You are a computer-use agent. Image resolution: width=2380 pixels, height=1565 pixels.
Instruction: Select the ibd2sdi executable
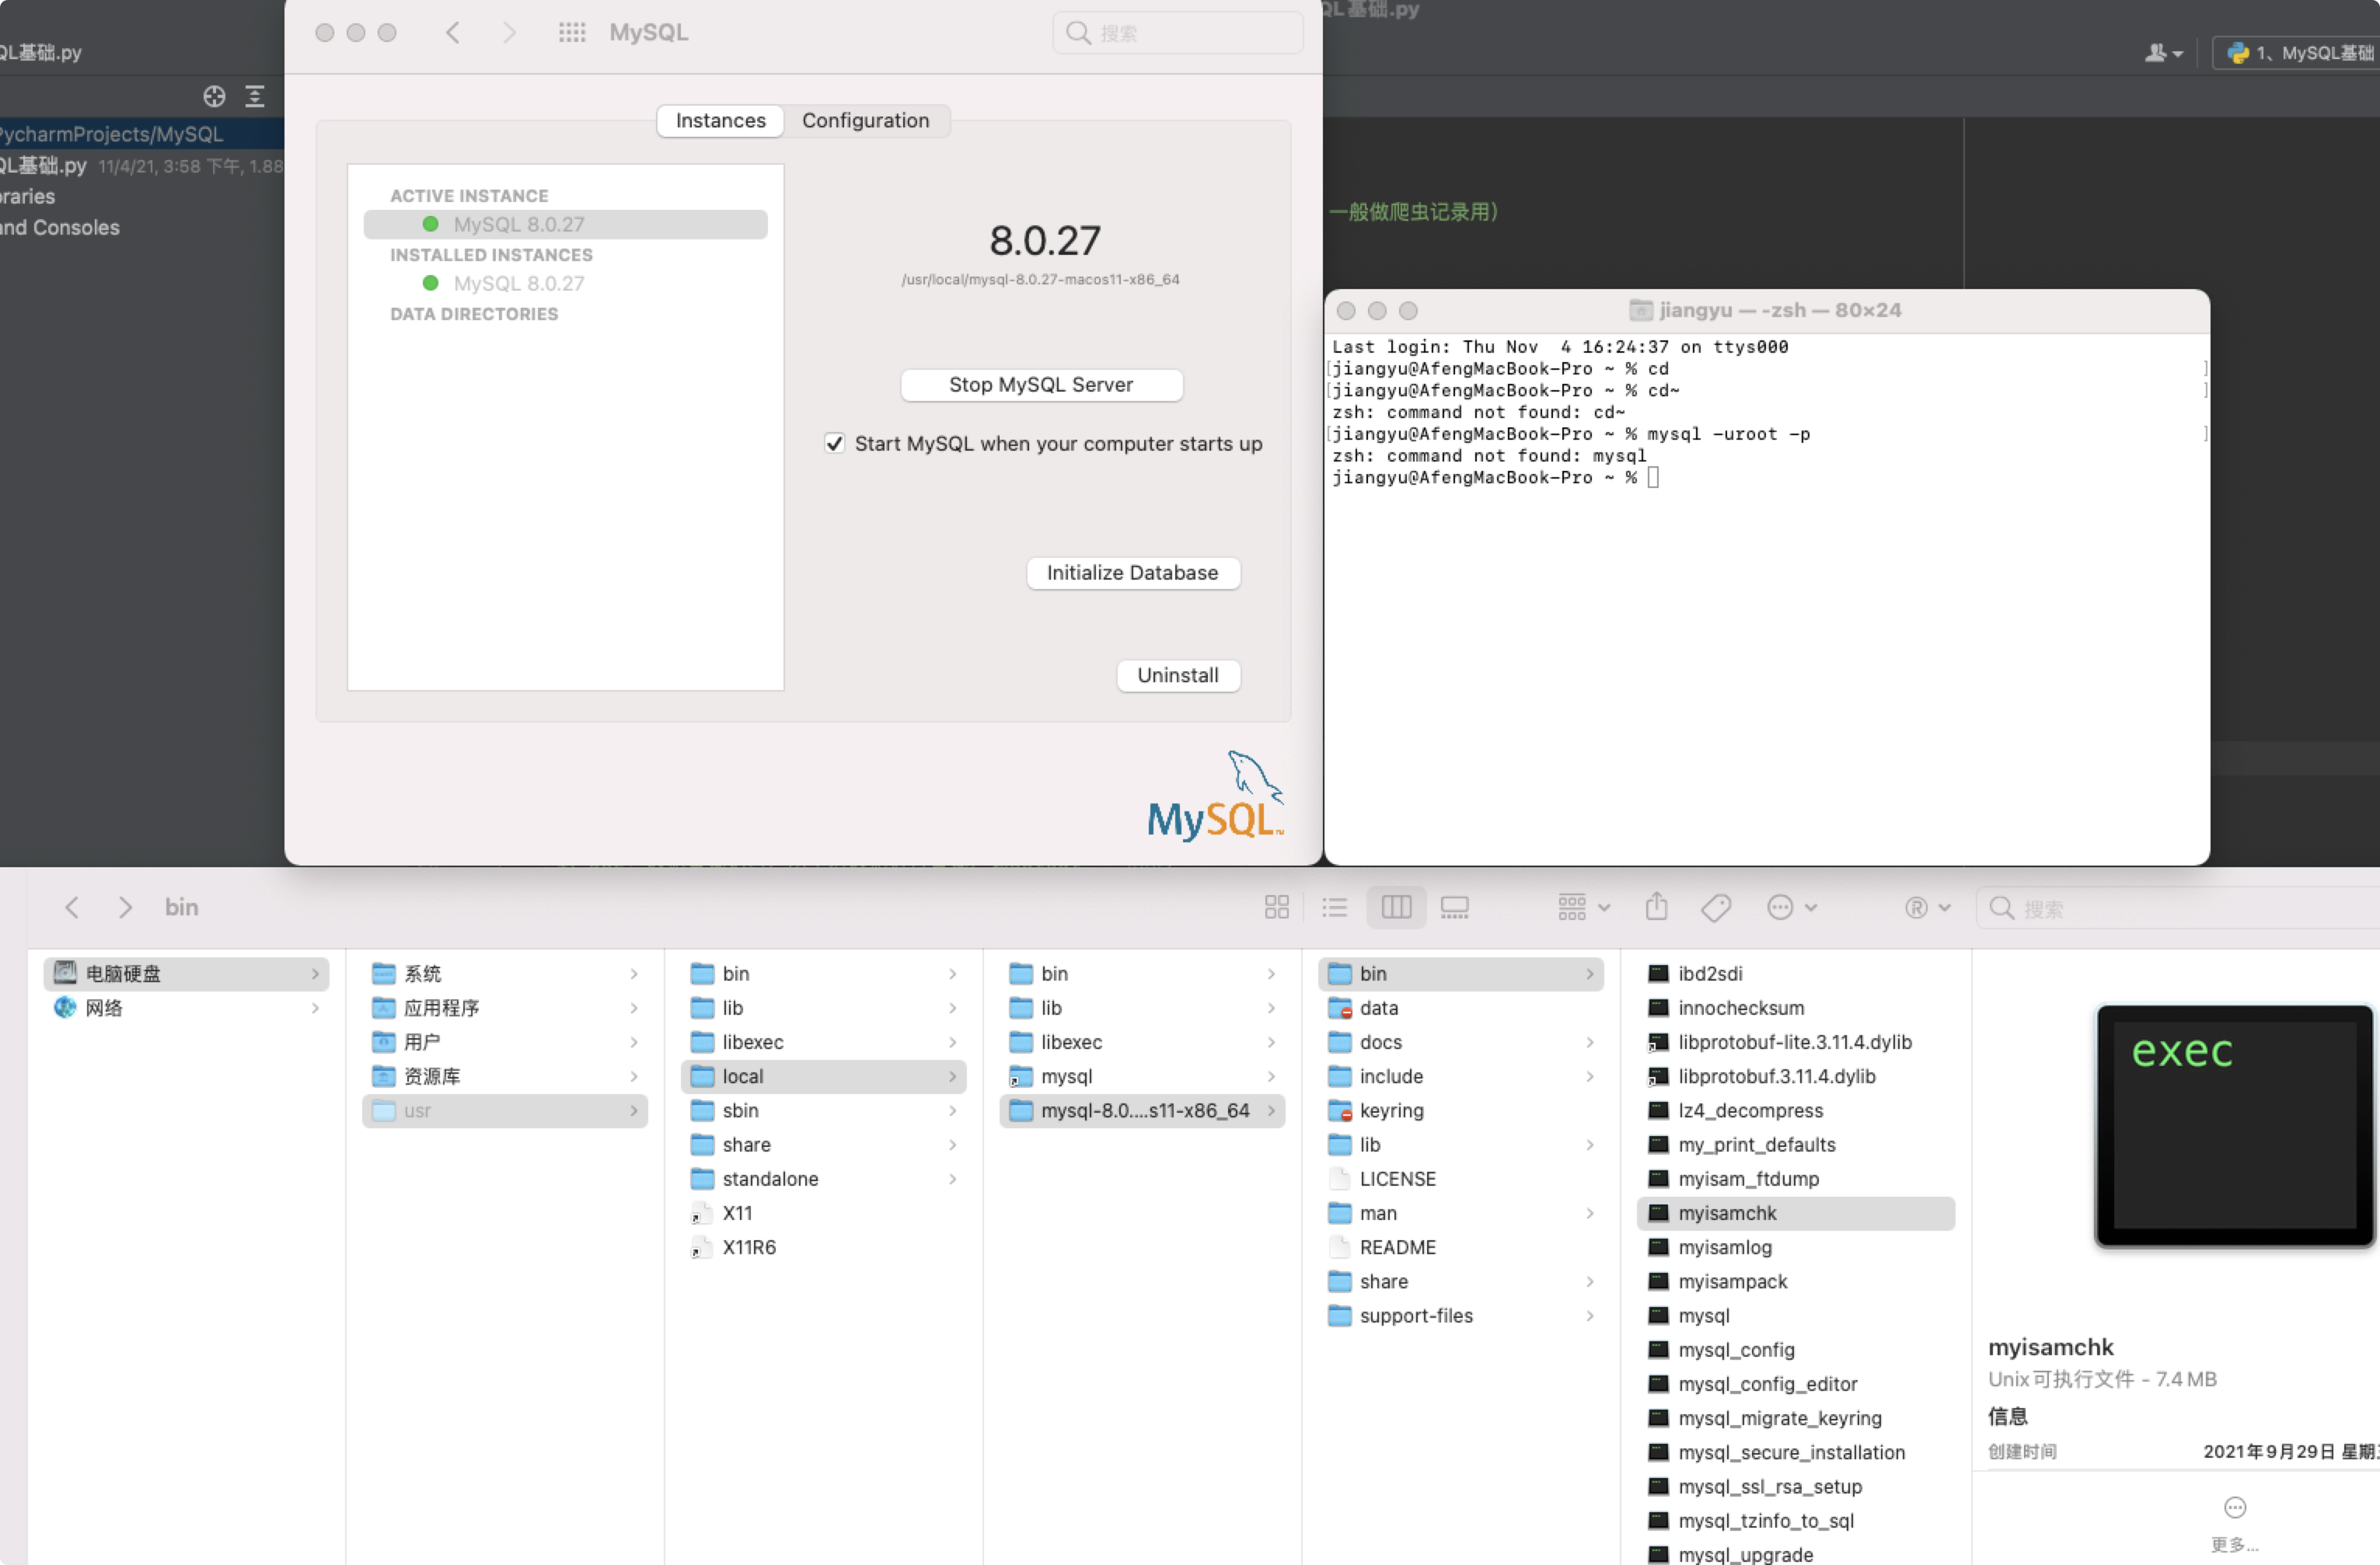[x=1796, y=973]
